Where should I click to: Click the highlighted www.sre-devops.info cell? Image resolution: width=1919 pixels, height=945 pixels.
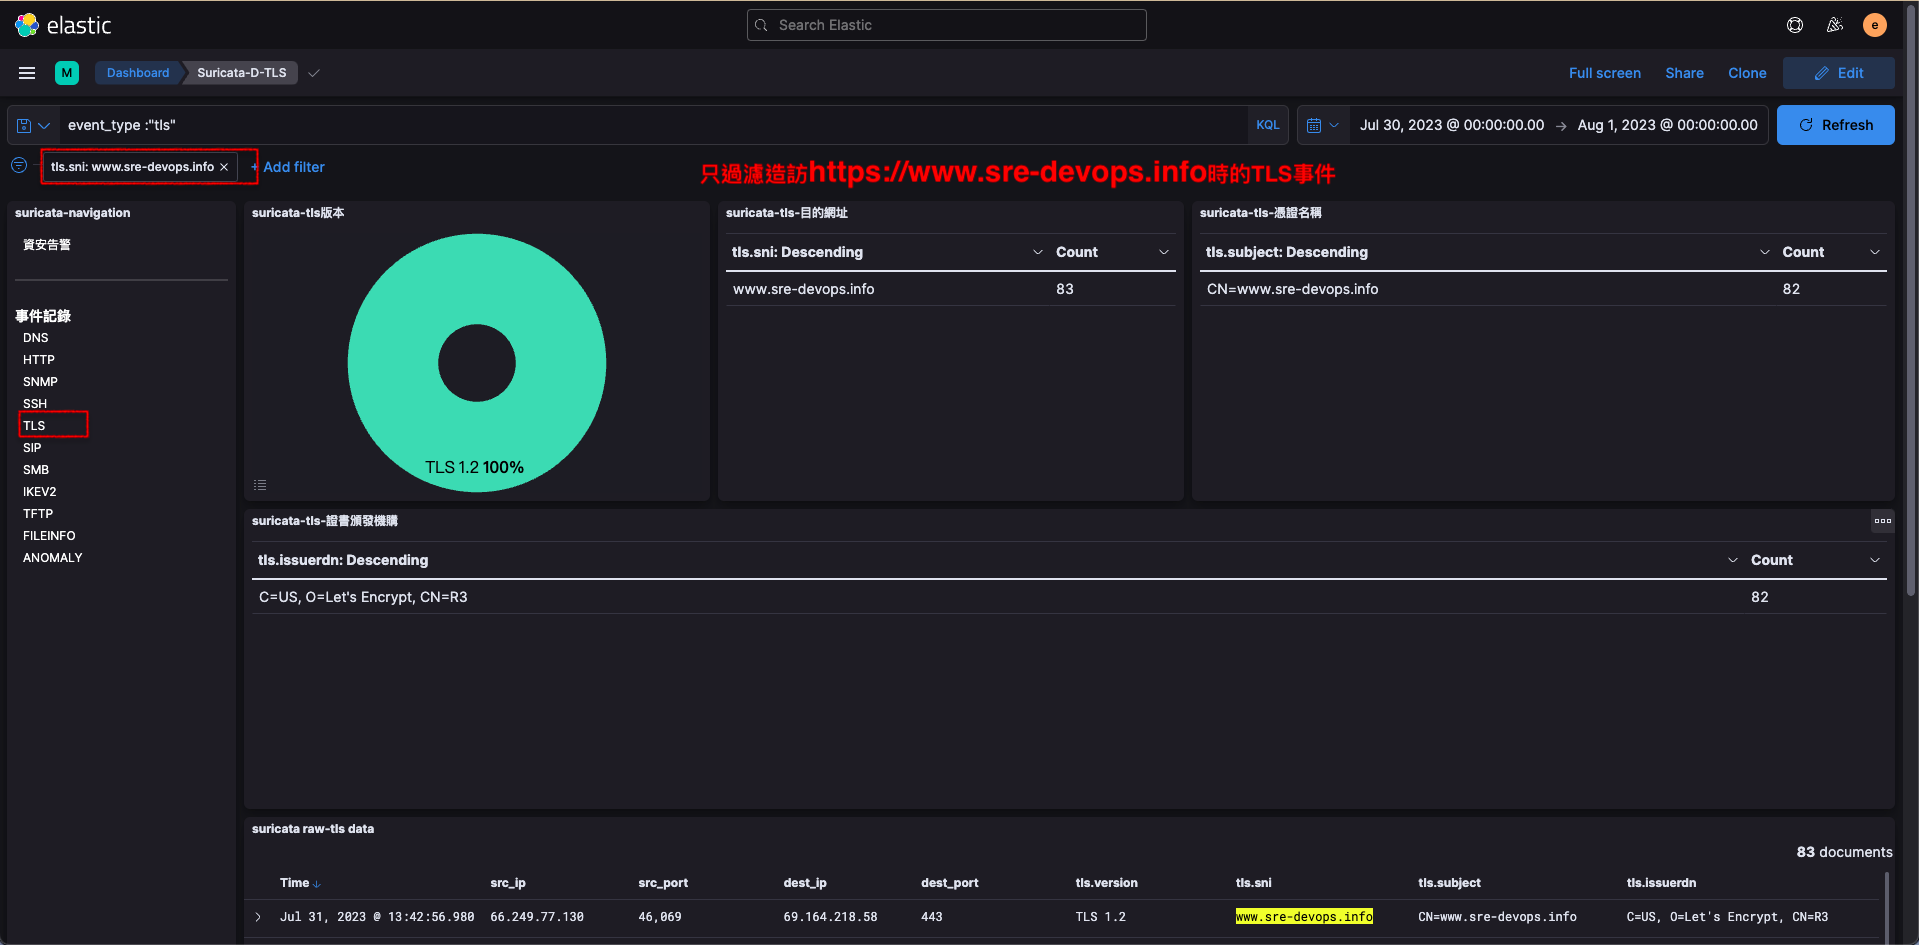click(1304, 917)
